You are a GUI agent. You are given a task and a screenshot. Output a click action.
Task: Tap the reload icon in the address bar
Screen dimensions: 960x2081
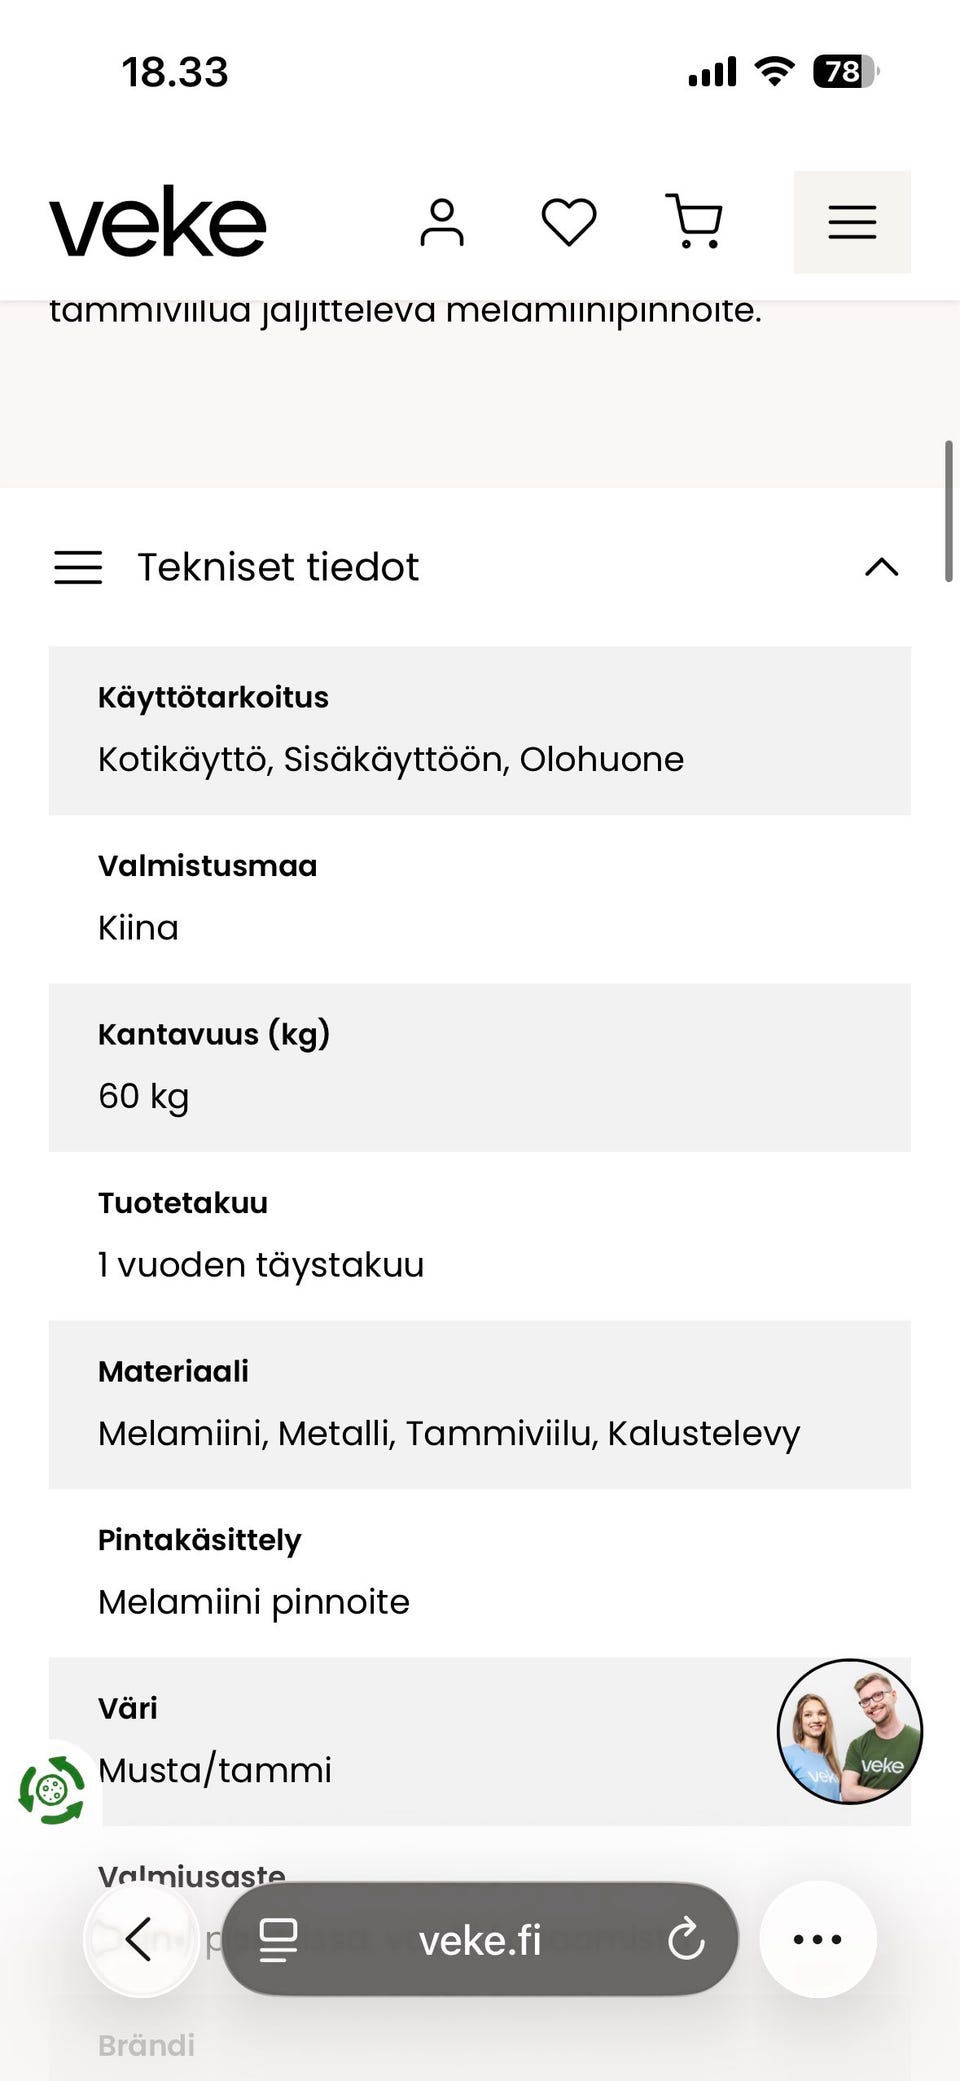pos(686,1937)
